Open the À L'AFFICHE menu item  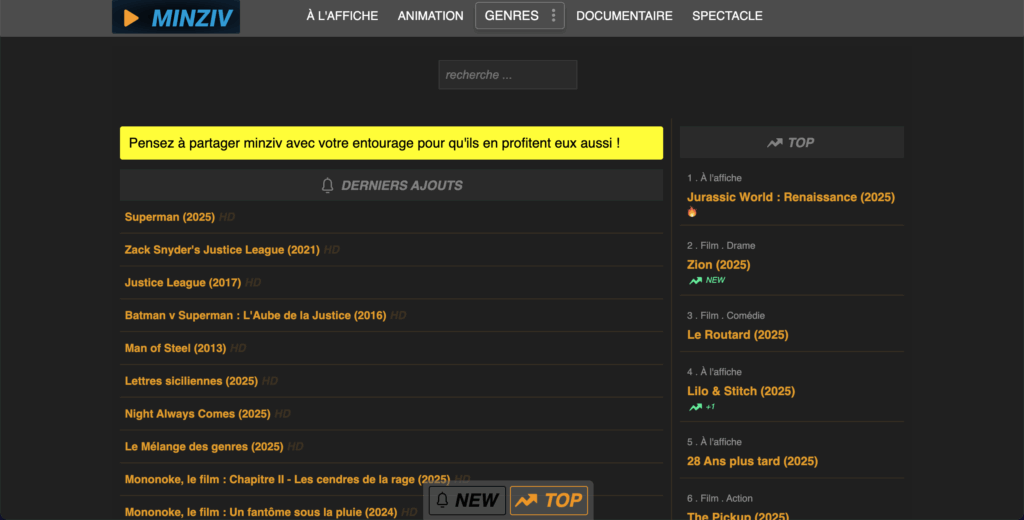(x=342, y=16)
